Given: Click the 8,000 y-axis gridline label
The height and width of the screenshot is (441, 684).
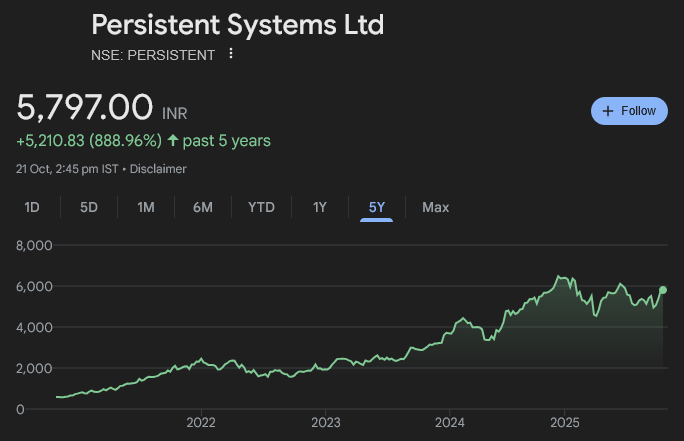Looking at the screenshot, I should 33,245.
